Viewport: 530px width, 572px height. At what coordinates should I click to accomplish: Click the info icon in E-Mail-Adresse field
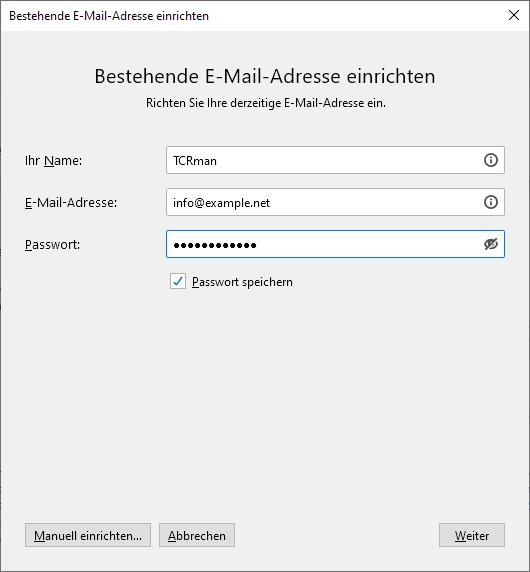point(491,202)
